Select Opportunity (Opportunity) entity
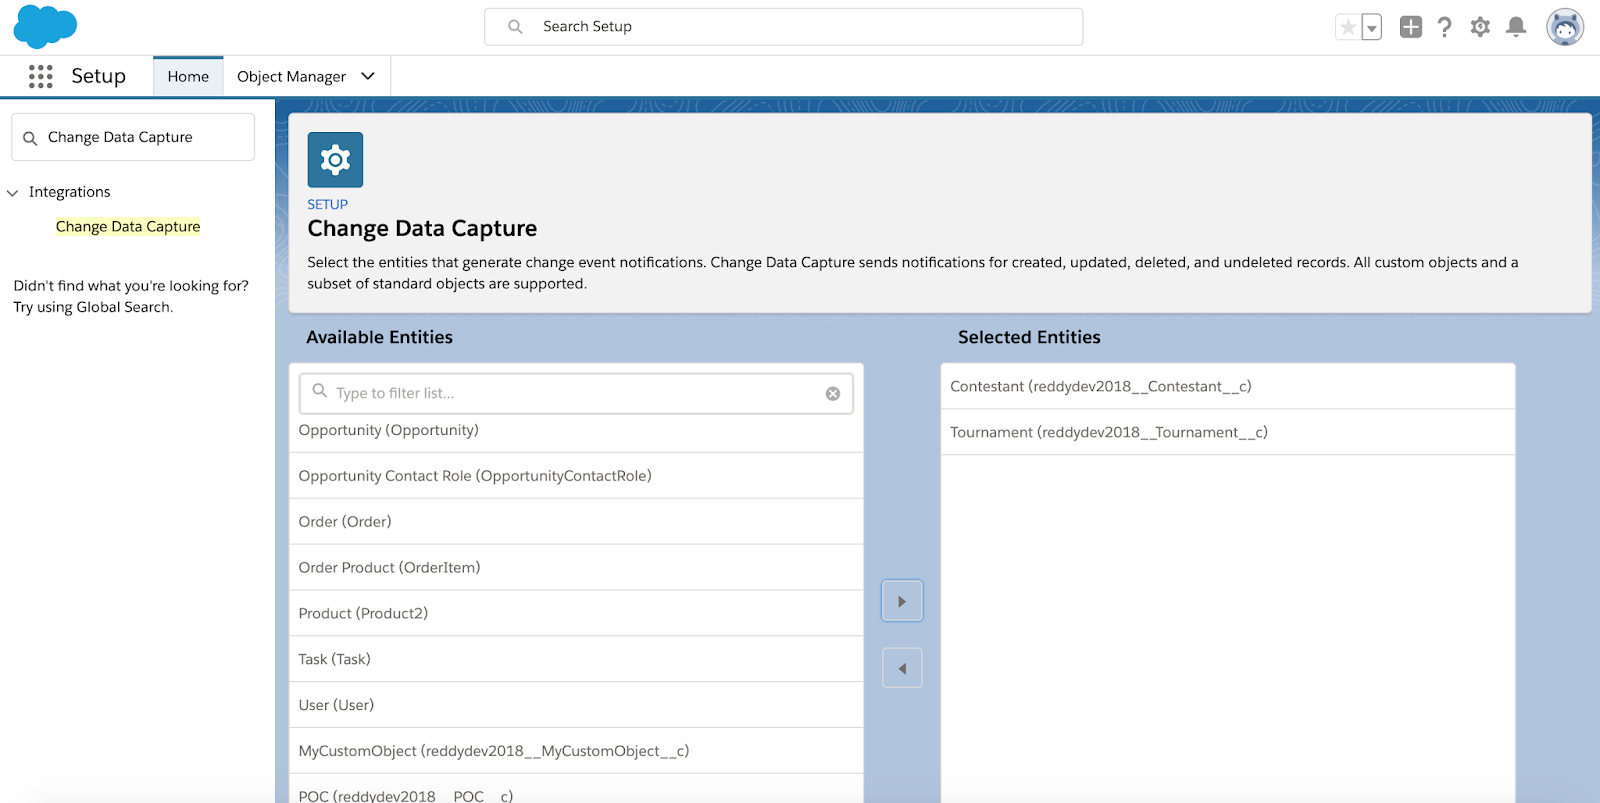 pyautogui.click(x=576, y=431)
